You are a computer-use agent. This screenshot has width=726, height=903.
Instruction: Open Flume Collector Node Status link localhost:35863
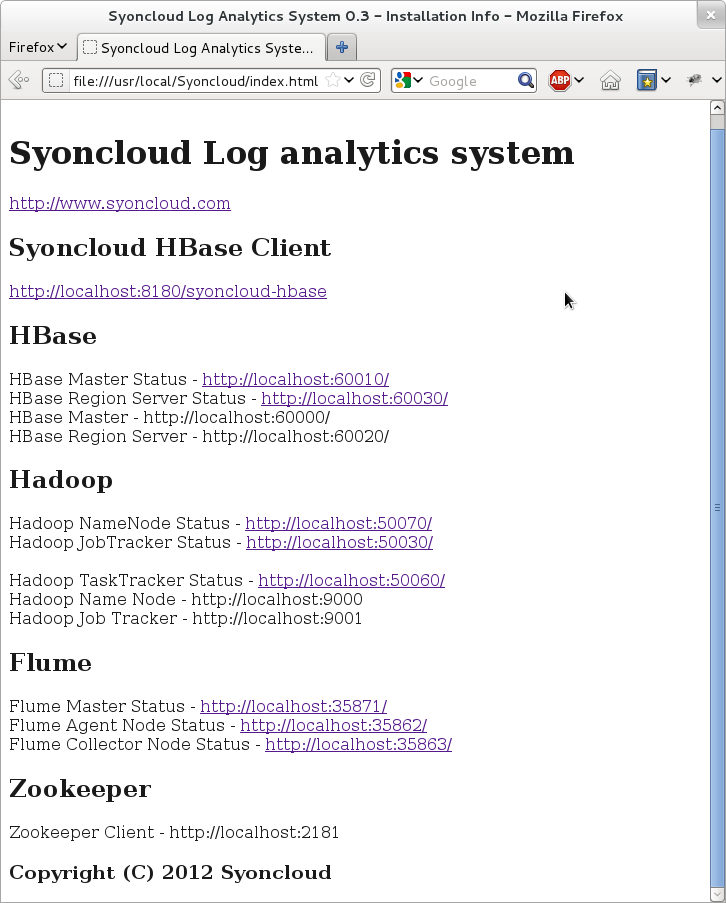(x=358, y=745)
